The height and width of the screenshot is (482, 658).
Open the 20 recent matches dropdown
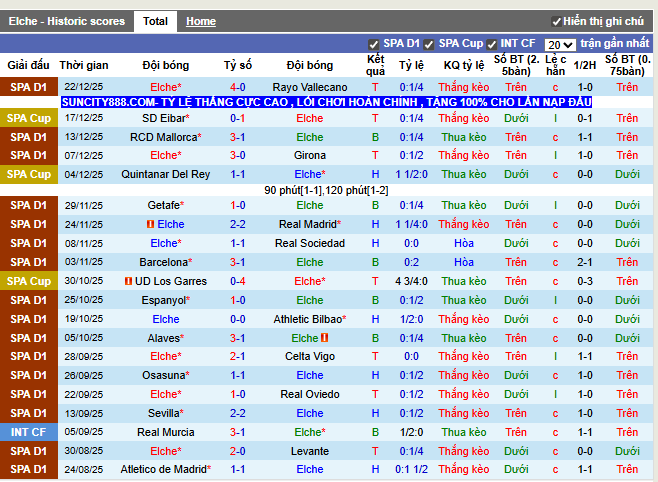pos(560,44)
